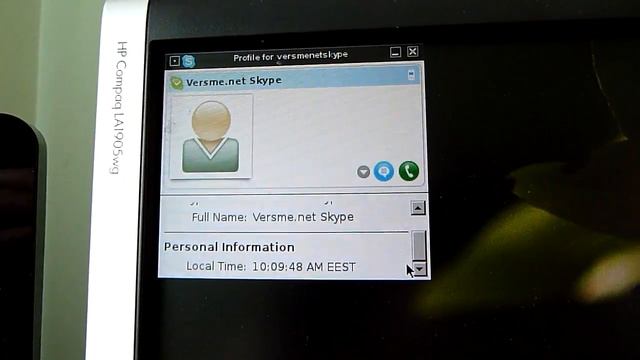Click Local Time value 10:09:48 AM EEST

pos(304,267)
